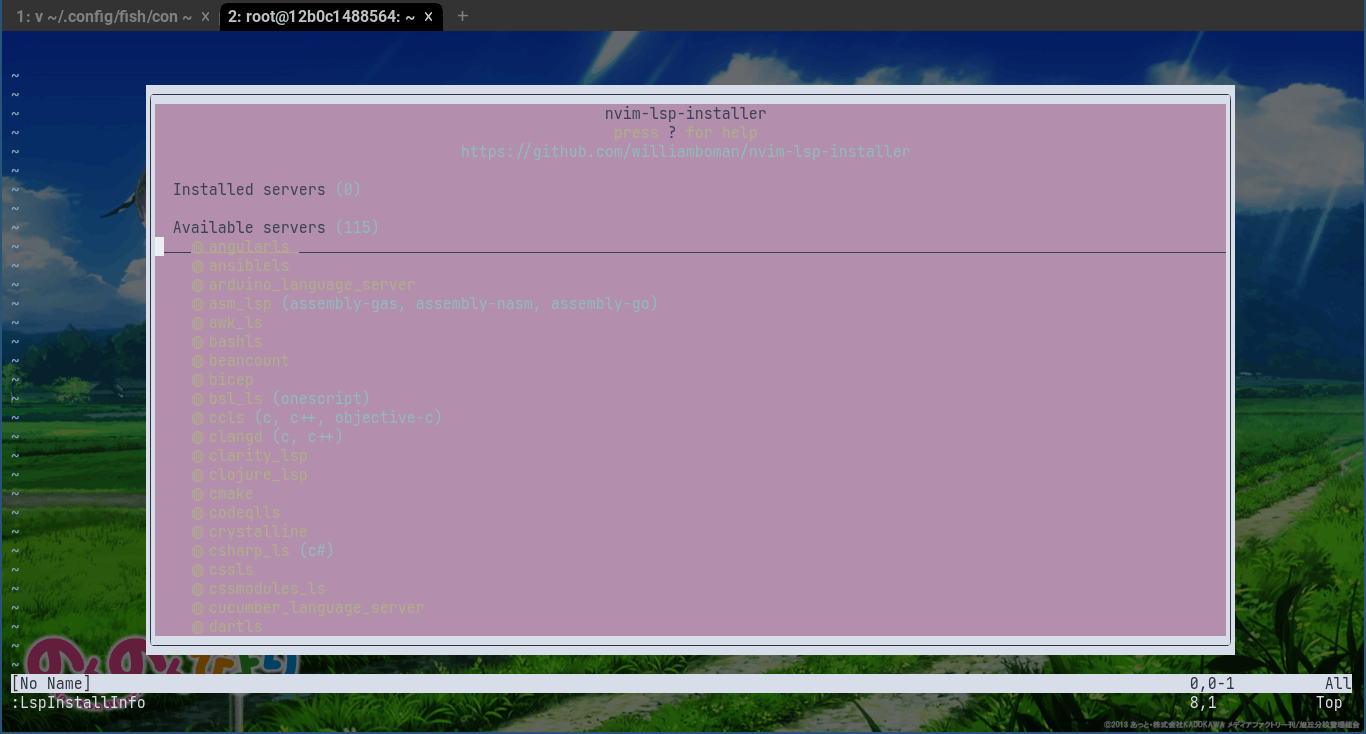Click the clarity_lsp server icon
The height and width of the screenshot is (734, 1366).
click(x=198, y=456)
